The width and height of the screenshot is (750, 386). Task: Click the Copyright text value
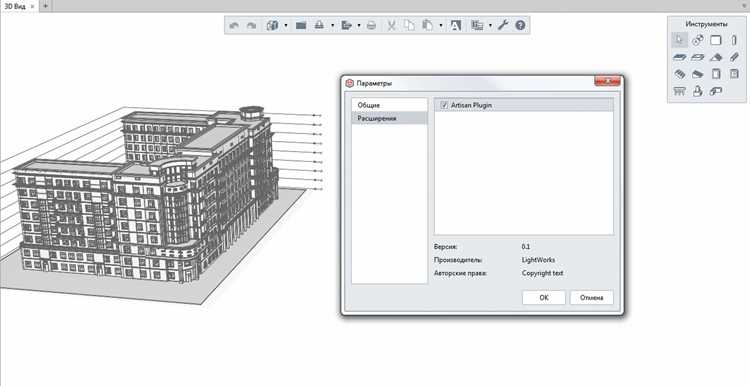coord(542,273)
